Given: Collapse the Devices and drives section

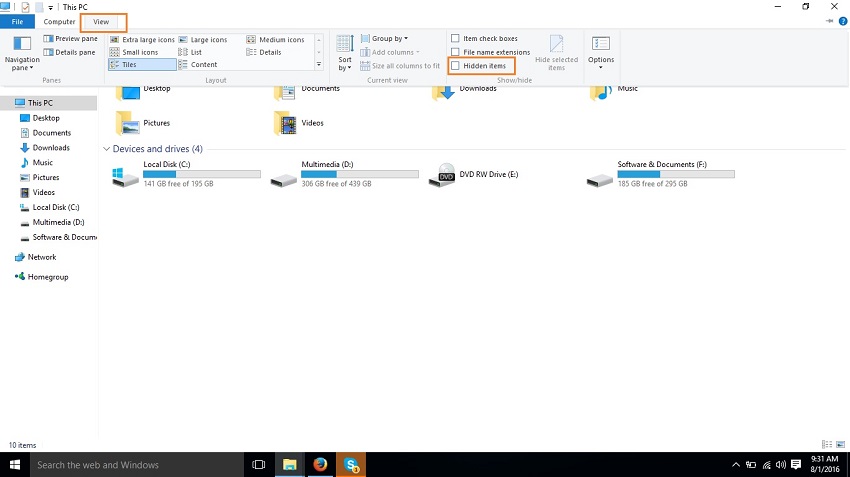Looking at the screenshot, I should point(107,149).
